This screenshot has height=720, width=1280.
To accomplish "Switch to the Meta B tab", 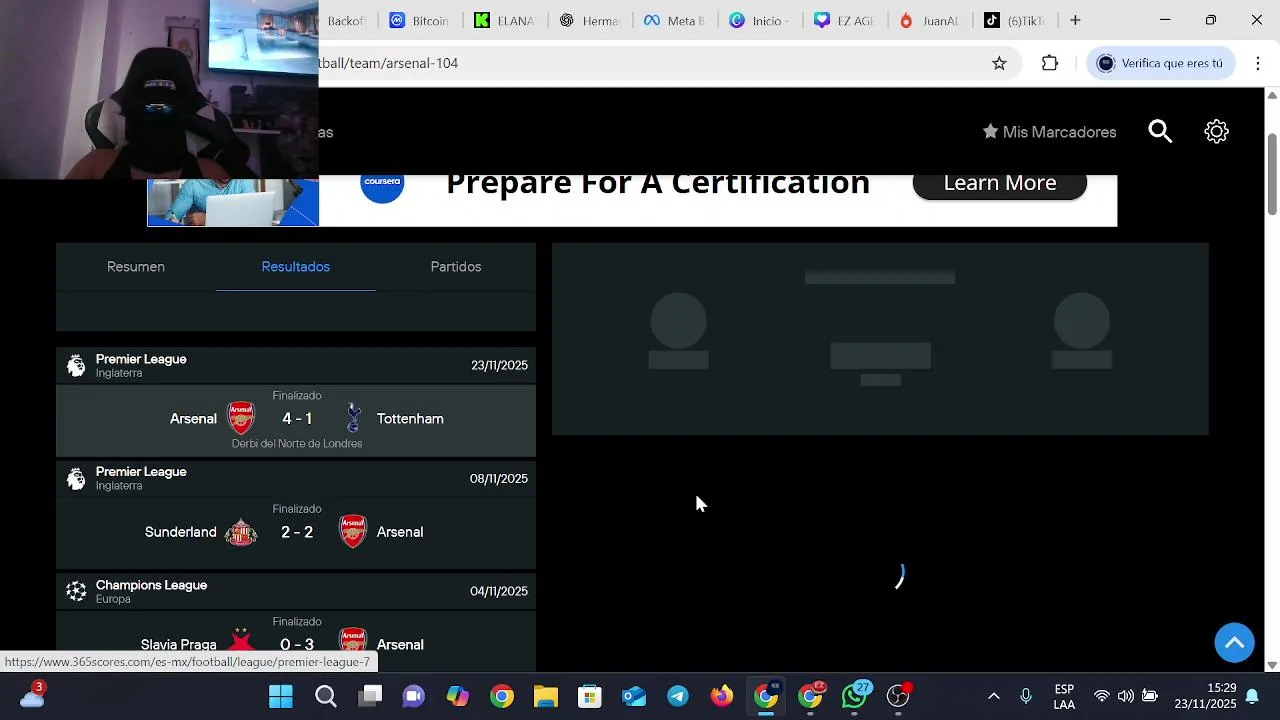I will tap(676, 20).
